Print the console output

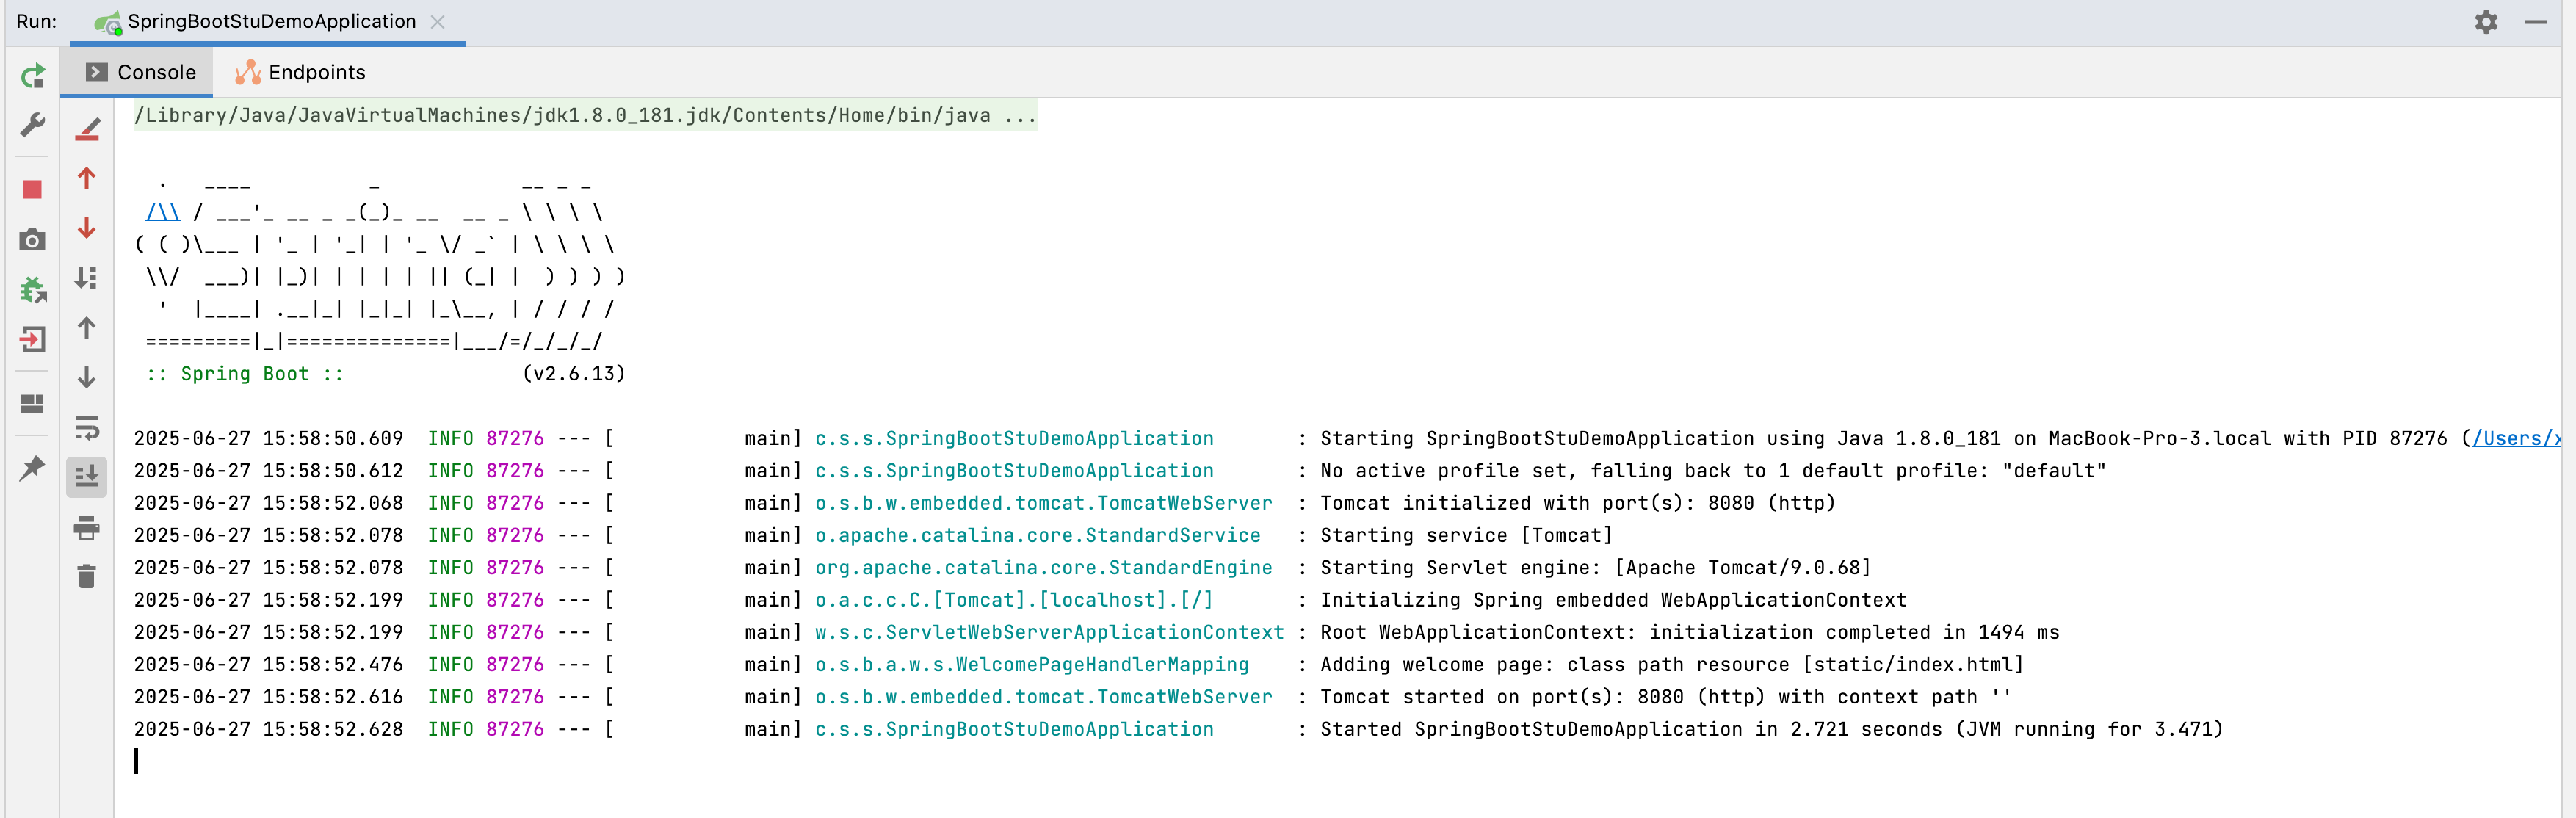87,527
